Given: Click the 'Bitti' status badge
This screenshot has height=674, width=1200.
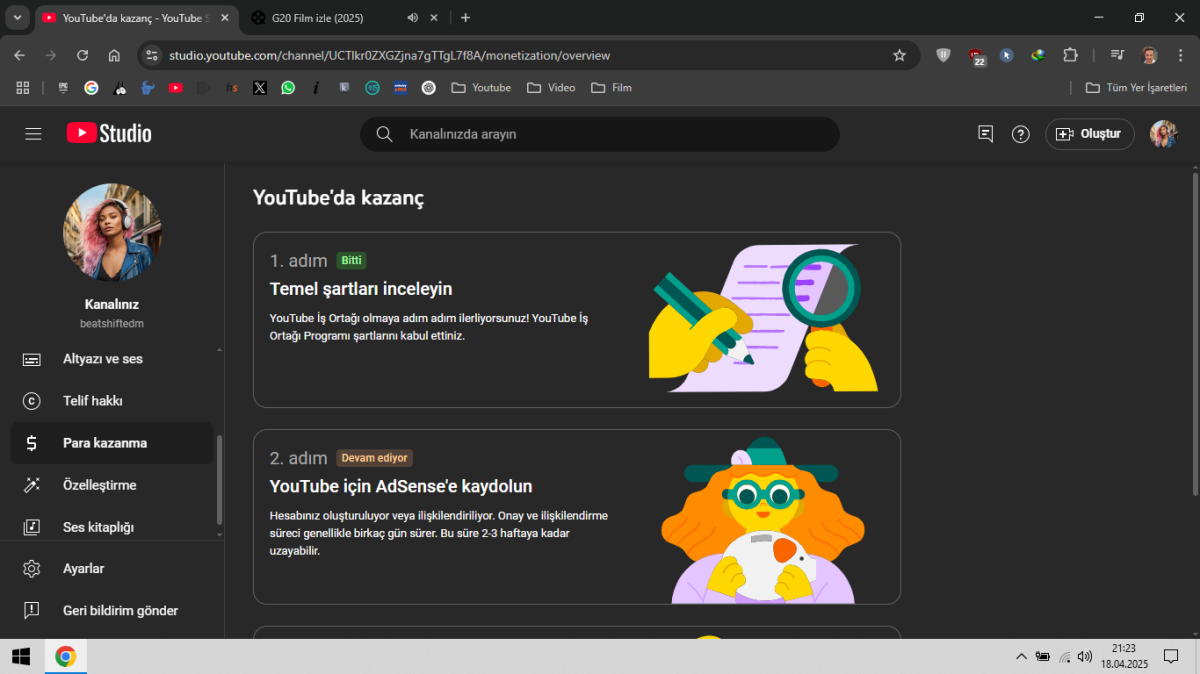Looking at the screenshot, I should point(351,261).
